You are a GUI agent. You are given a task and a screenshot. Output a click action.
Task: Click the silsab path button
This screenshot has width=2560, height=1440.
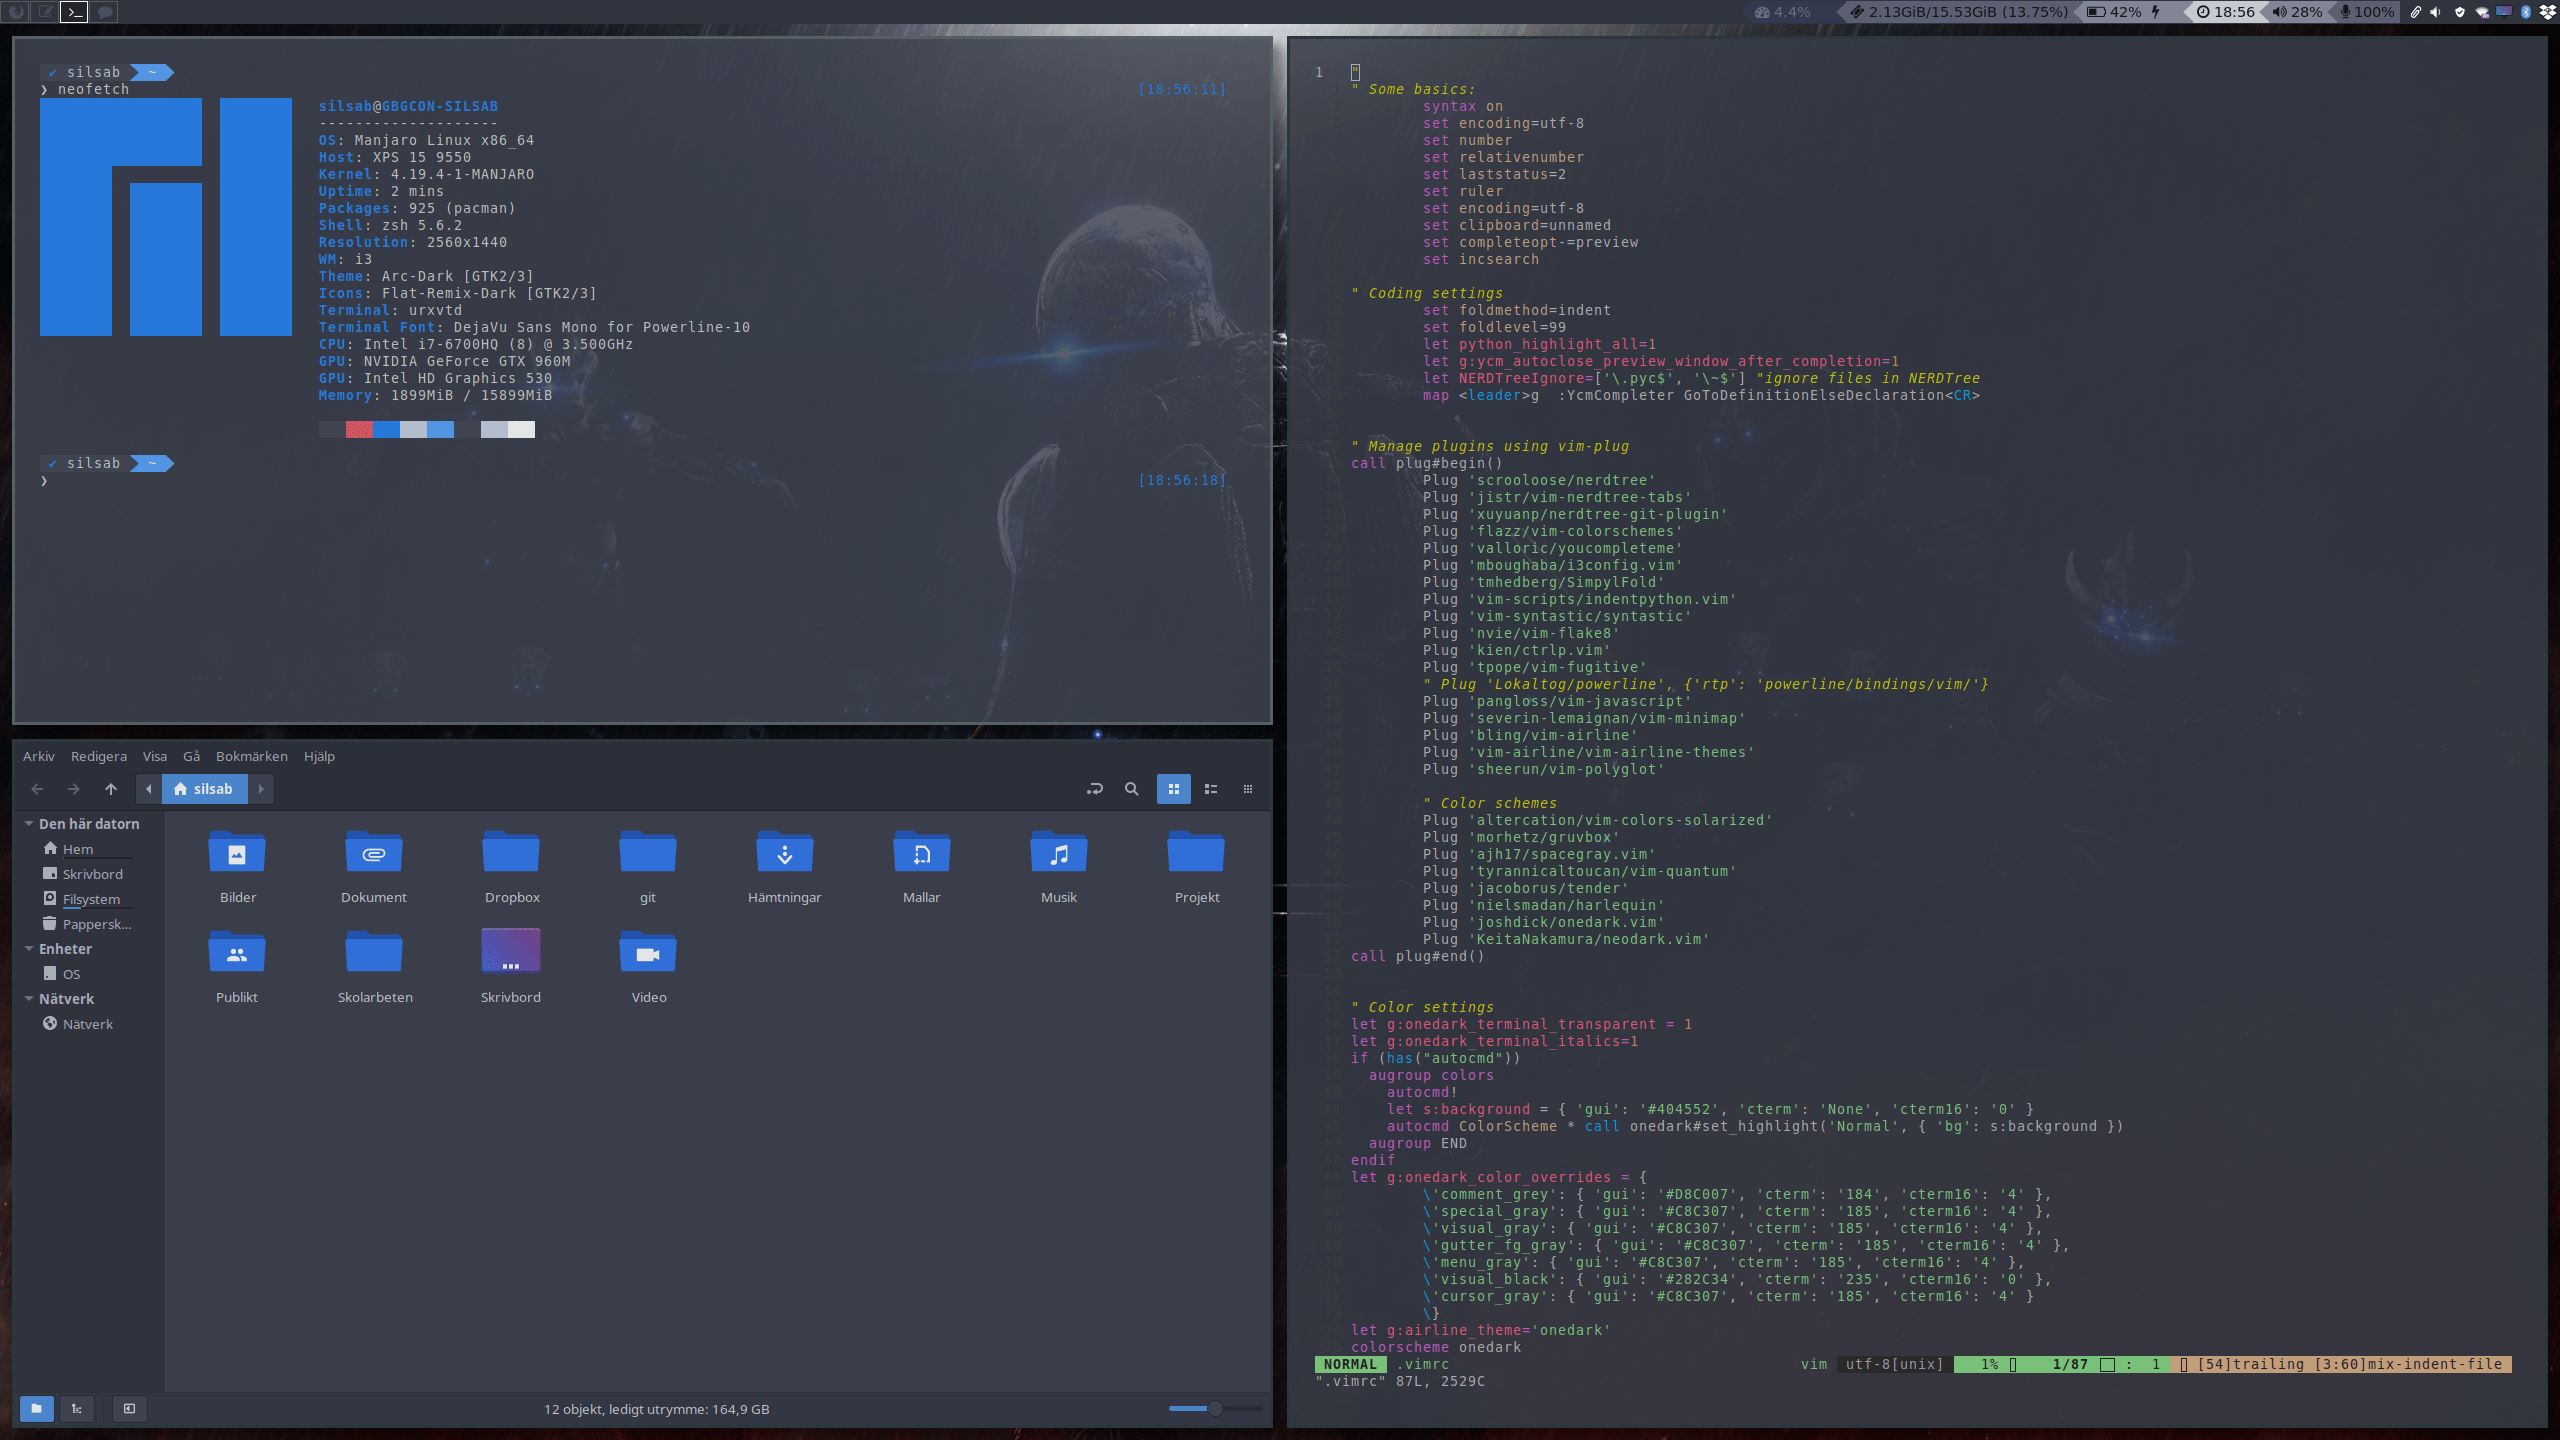(x=204, y=789)
